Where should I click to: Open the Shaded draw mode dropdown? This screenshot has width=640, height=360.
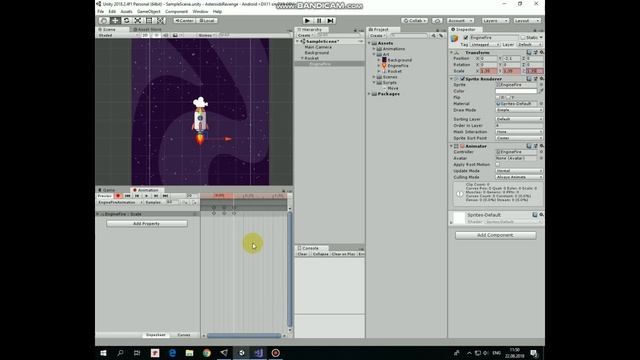click(118, 35)
